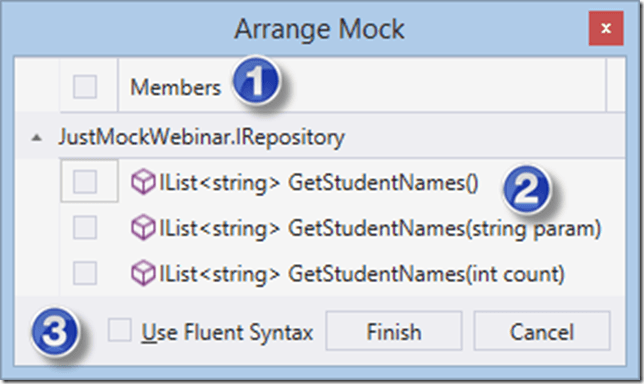Tick the checkbox for GetStudentNames(string param)
The height and width of the screenshot is (384, 644).
coord(85,227)
